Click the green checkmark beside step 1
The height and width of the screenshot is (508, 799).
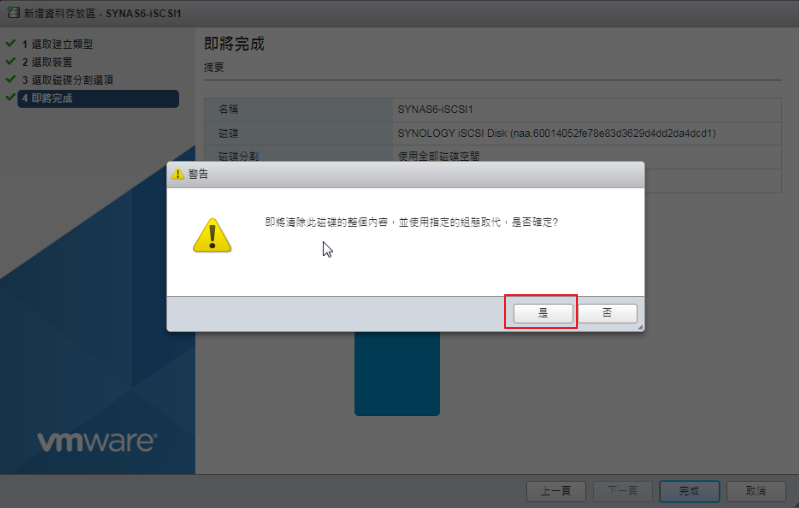click(x=11, y=43)
